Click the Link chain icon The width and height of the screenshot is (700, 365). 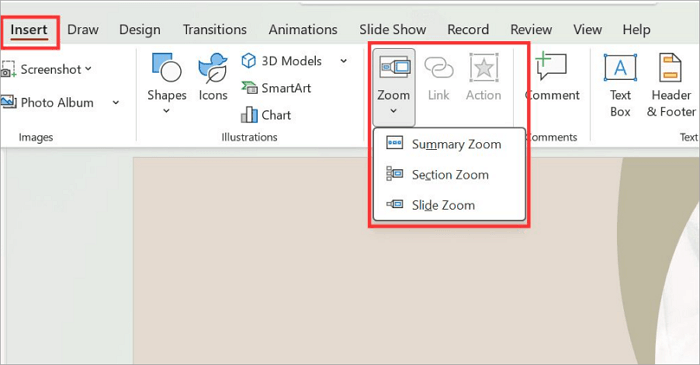coord(439,68)
